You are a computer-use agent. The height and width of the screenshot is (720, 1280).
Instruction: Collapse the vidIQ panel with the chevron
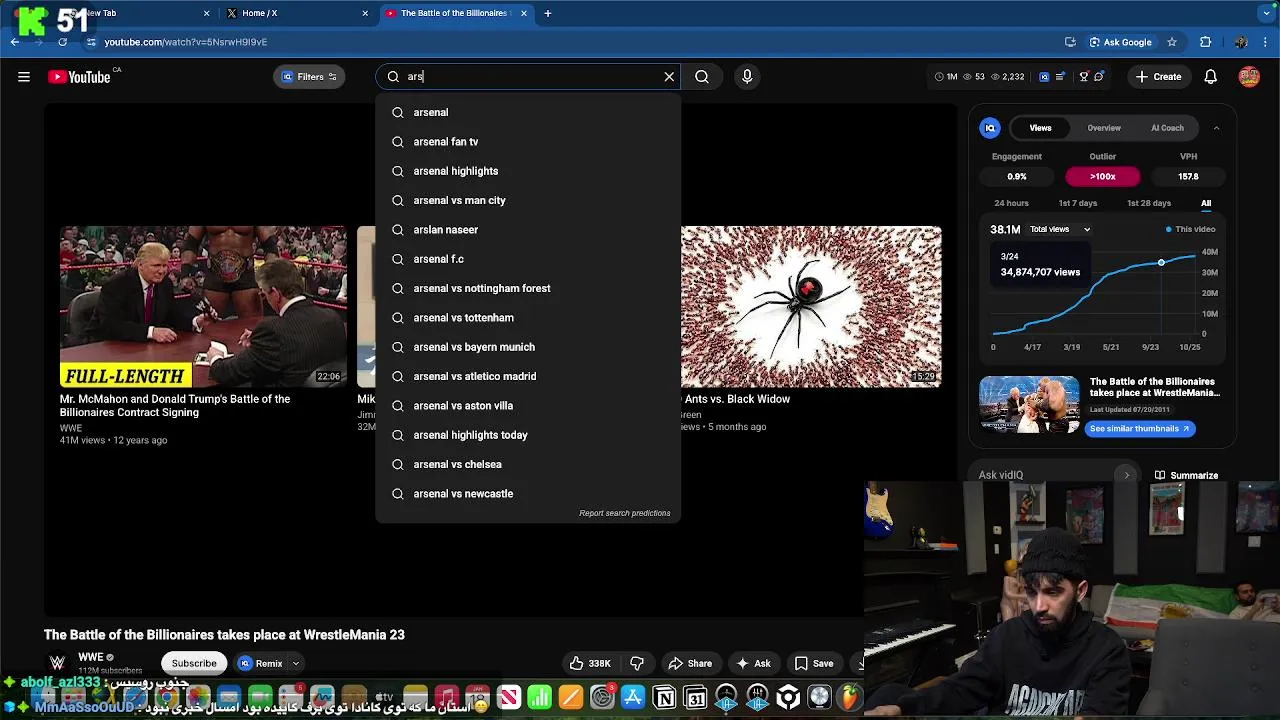point(1216,128)
